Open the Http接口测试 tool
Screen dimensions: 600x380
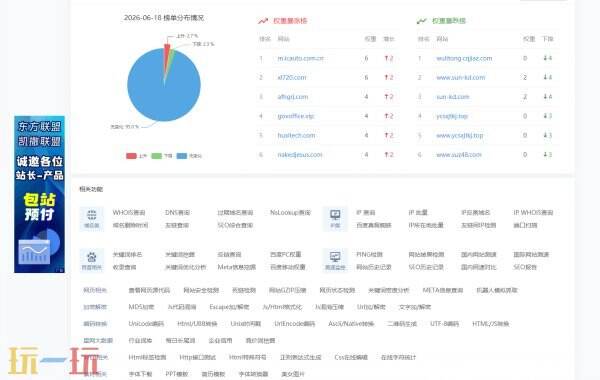[x=197, y=357]
